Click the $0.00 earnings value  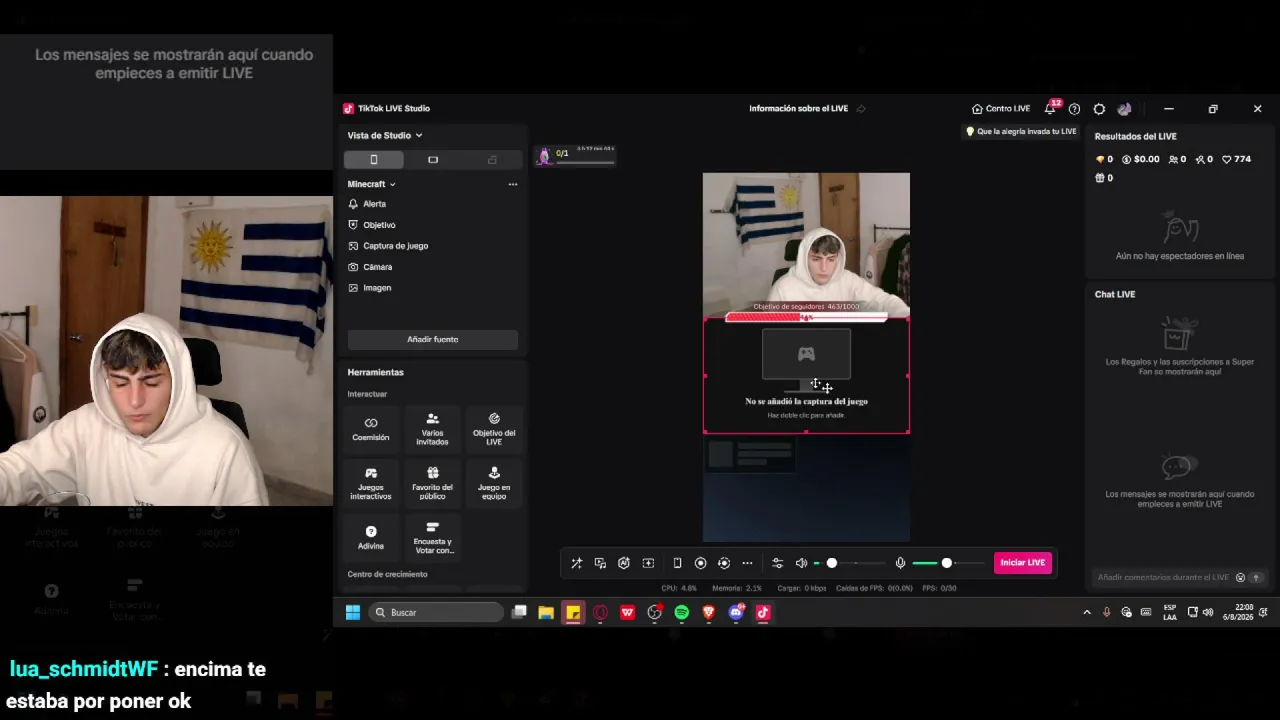[1141, 159]
